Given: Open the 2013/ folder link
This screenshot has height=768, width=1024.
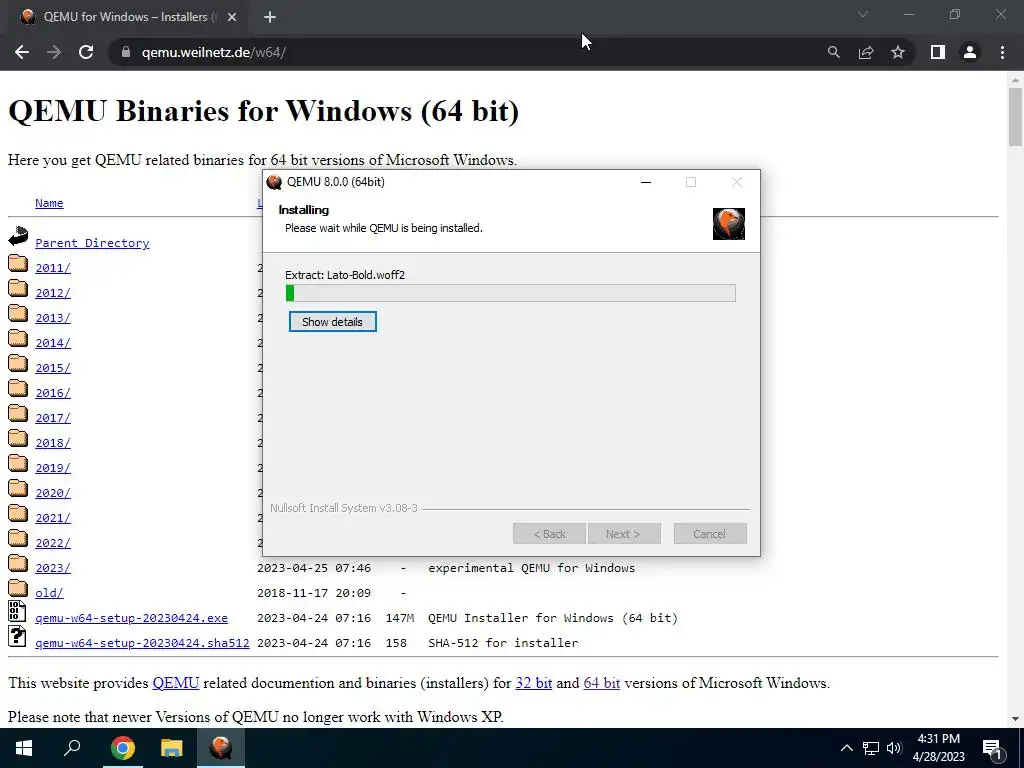Looking at the screenshot, I should 53,318.
